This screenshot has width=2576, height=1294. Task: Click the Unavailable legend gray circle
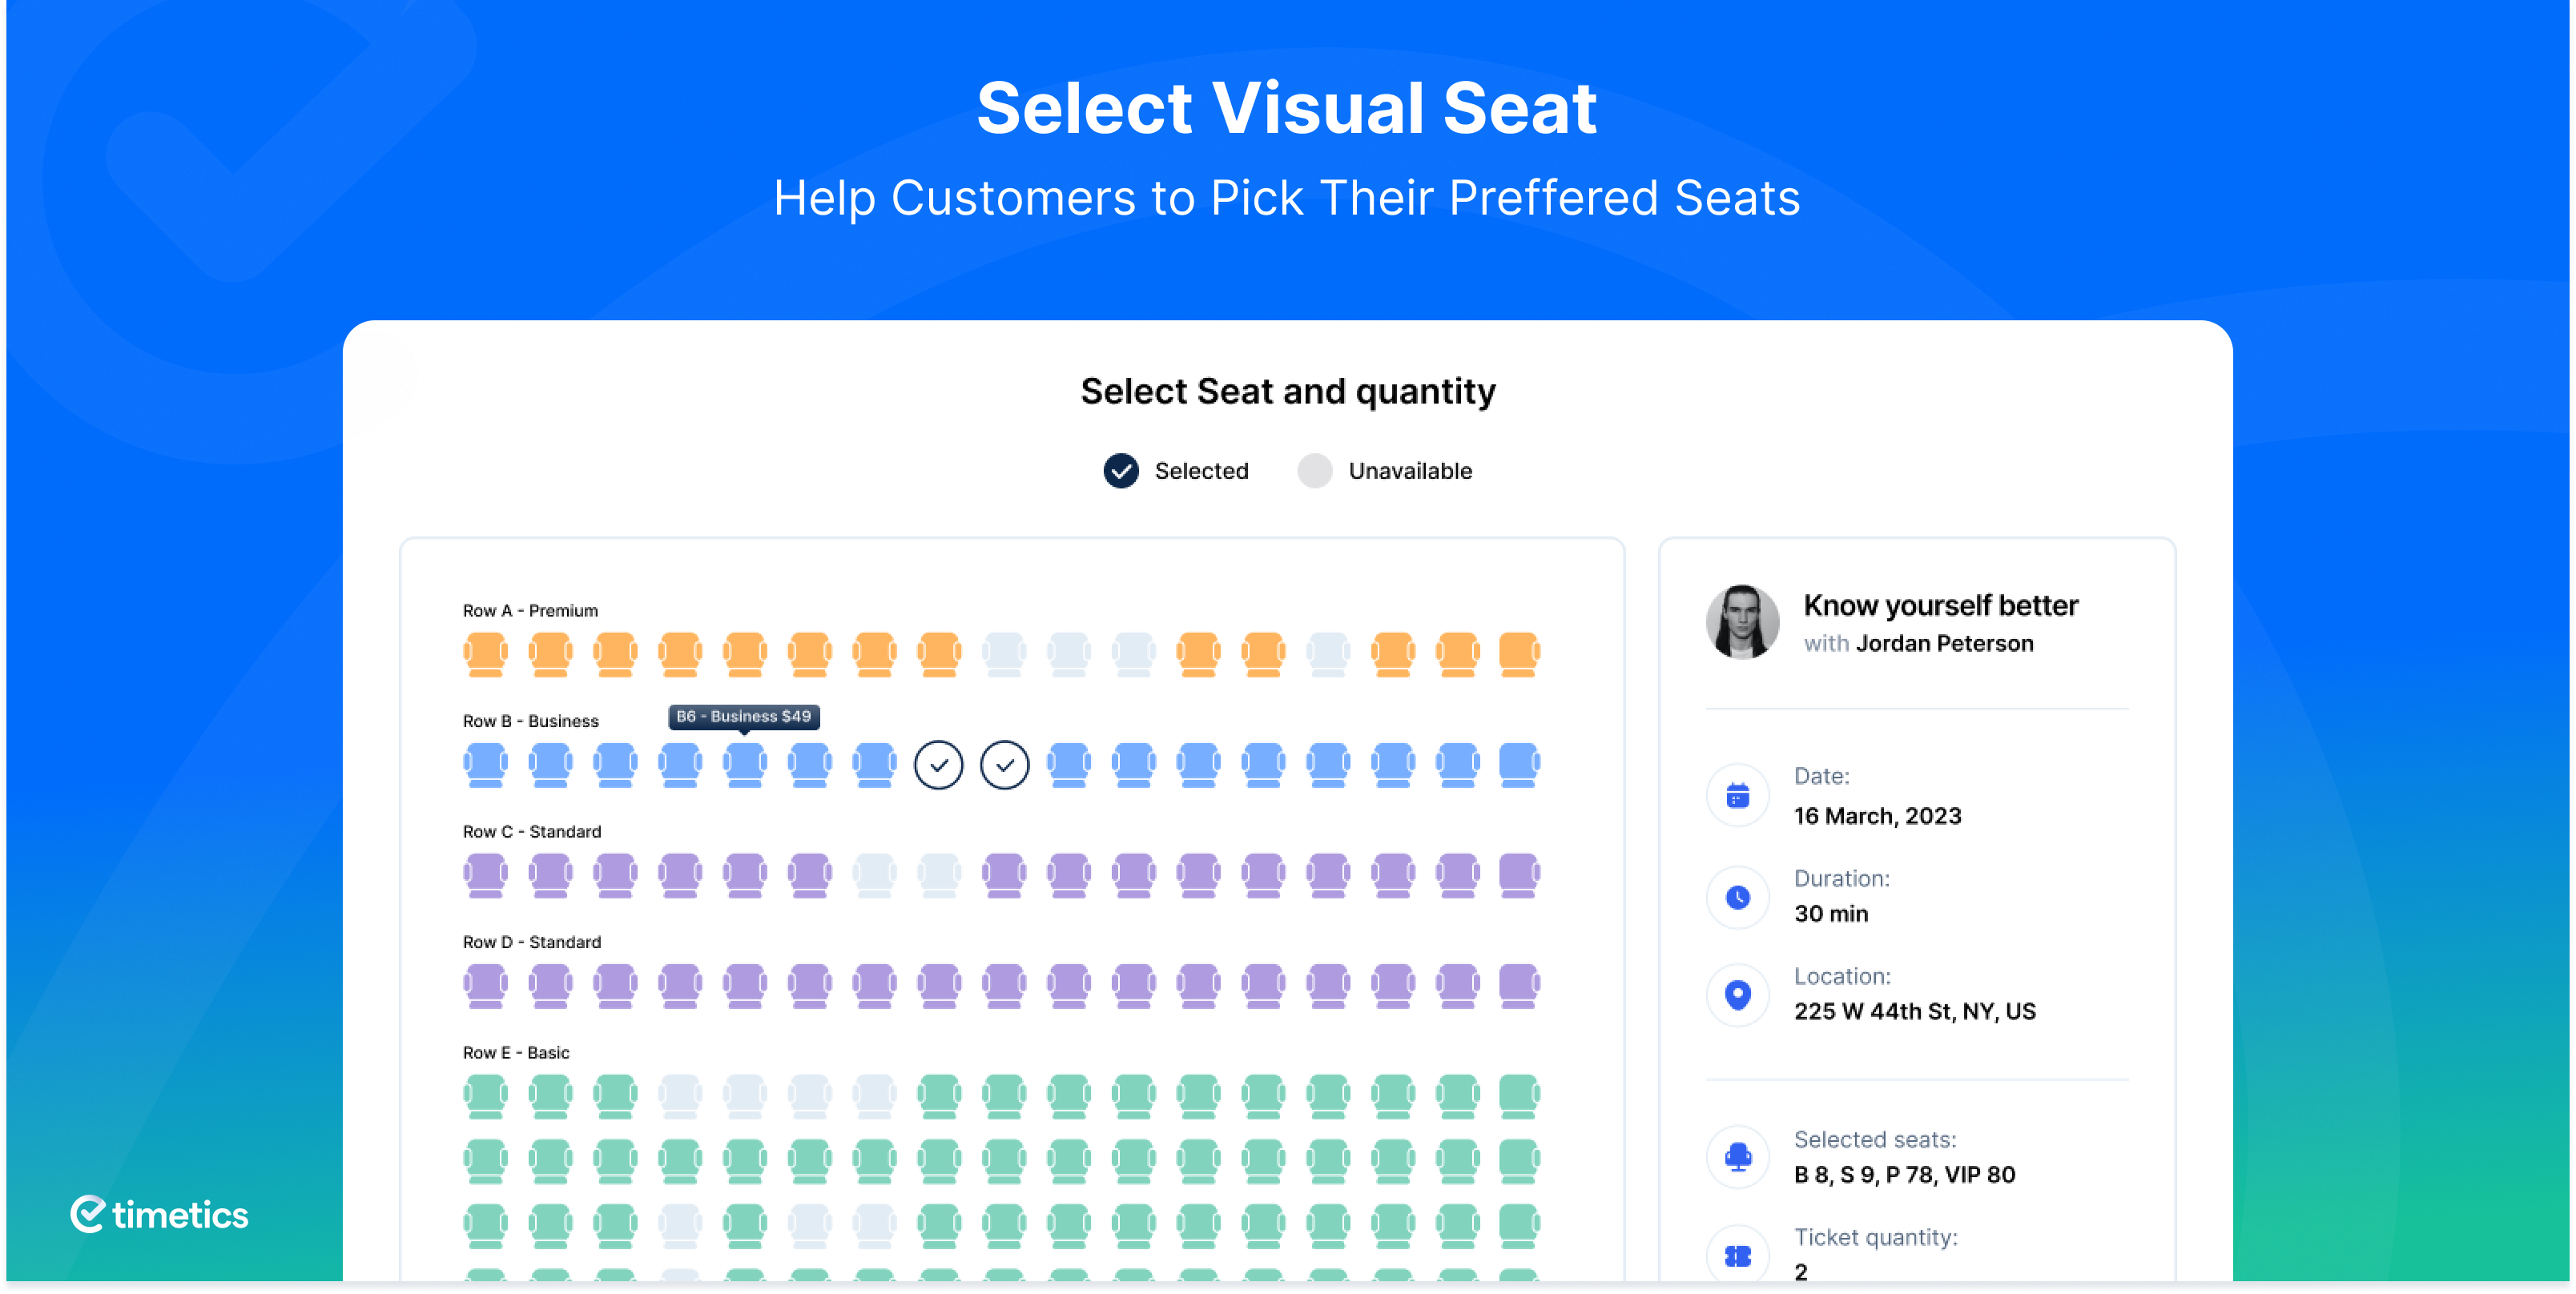pyautogui.click(x=1314, y=470)
